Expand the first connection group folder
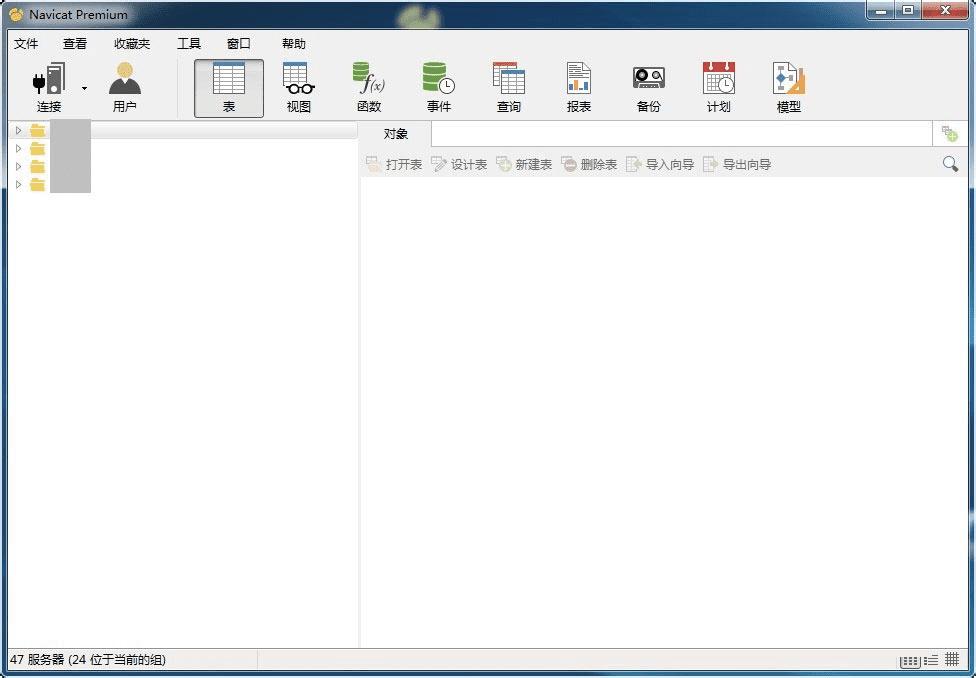 pos(19,131)
